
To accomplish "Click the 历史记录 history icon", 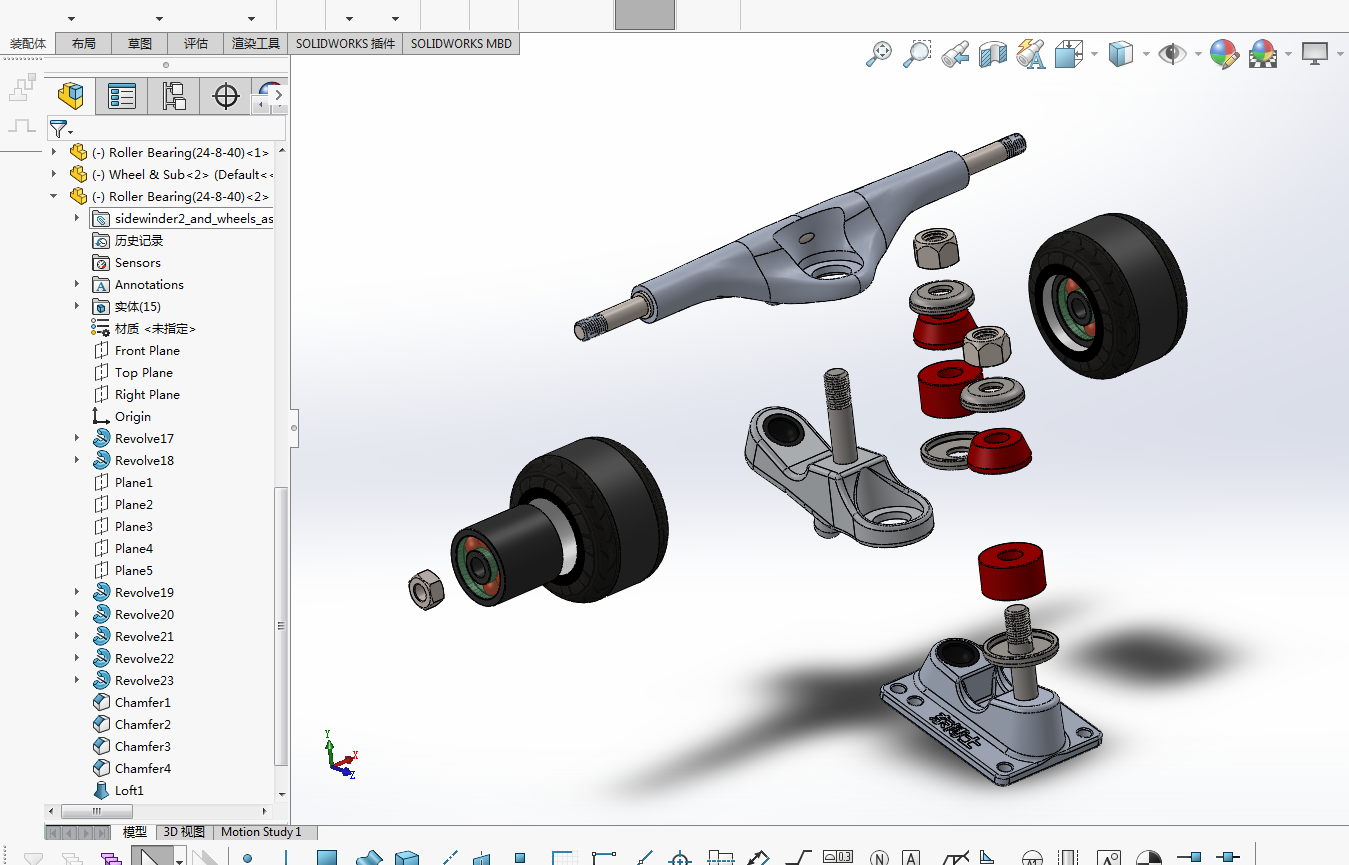I will click(101, 241).
